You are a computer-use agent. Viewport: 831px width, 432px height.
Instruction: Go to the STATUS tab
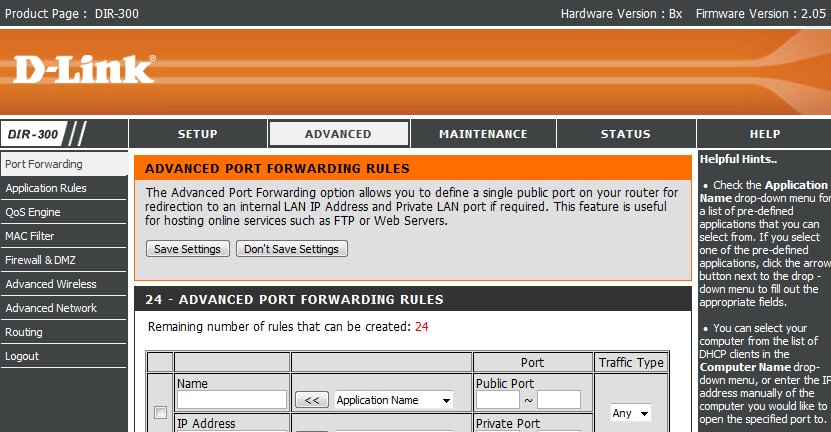(626, 134)
